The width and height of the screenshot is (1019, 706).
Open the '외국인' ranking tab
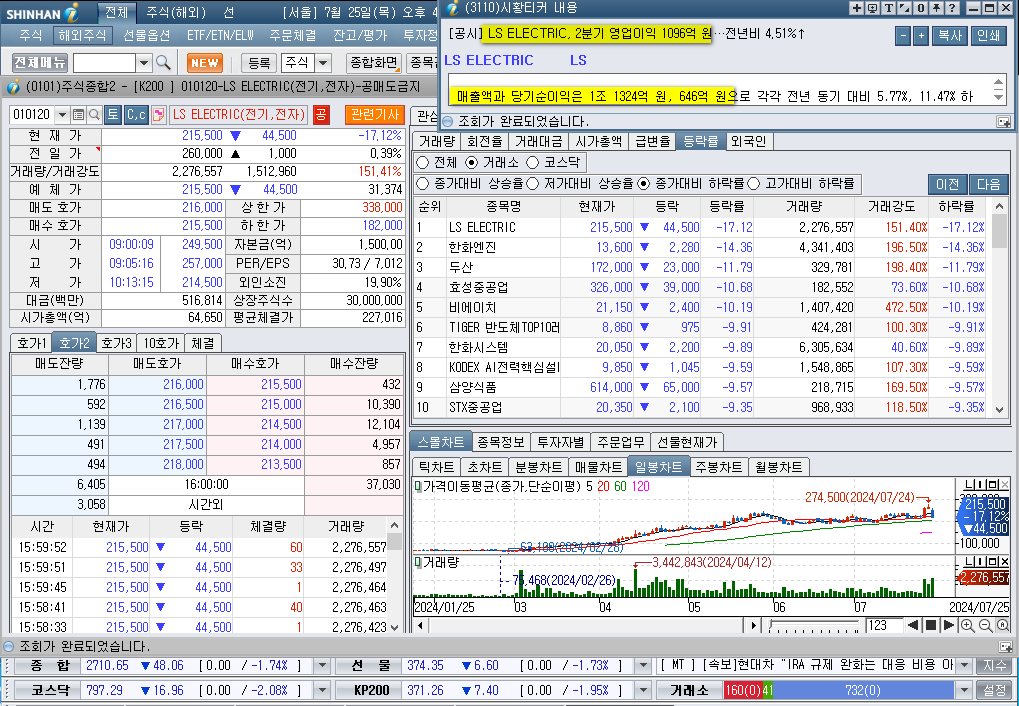coord(747,142)
